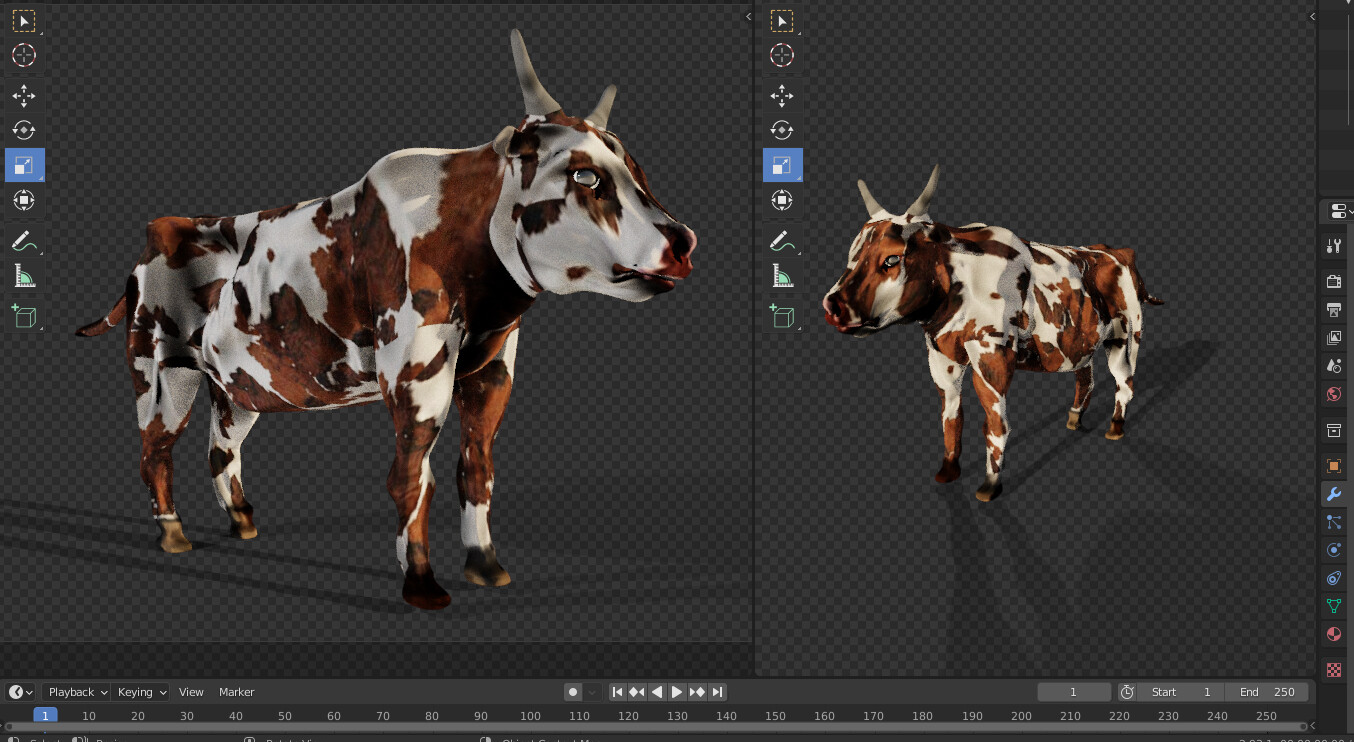
Task: Toggle the stopwatch icon beside the frame field
Action: pyautogui.click(x=1127, y=691)
